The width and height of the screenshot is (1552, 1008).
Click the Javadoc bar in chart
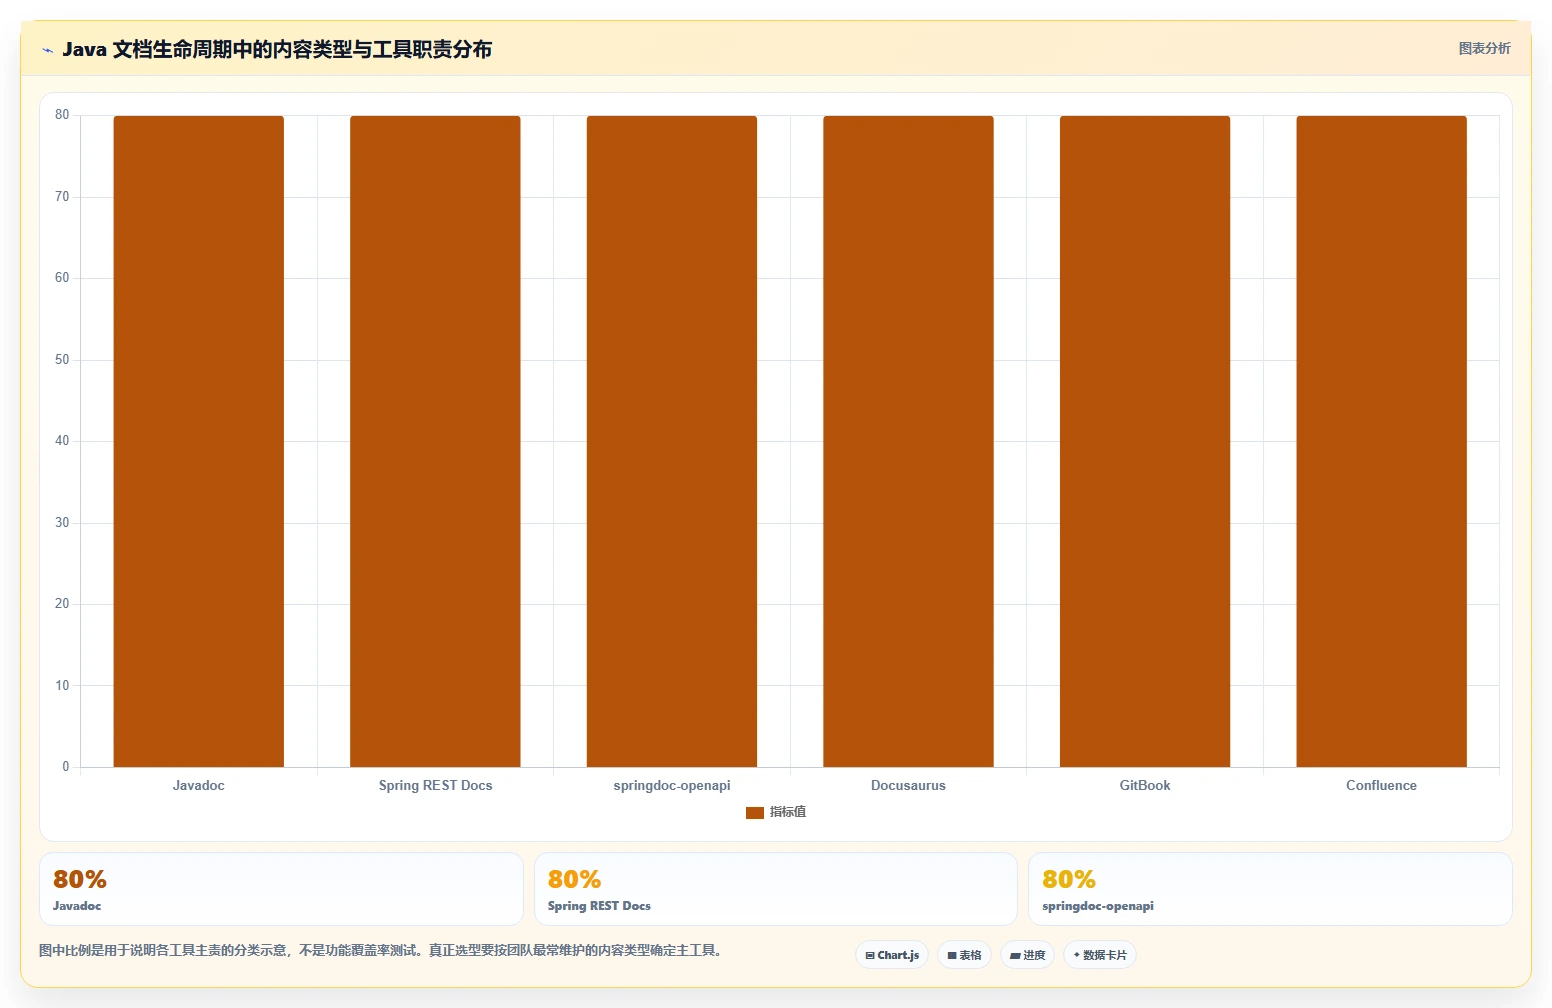tap(199, 441)
